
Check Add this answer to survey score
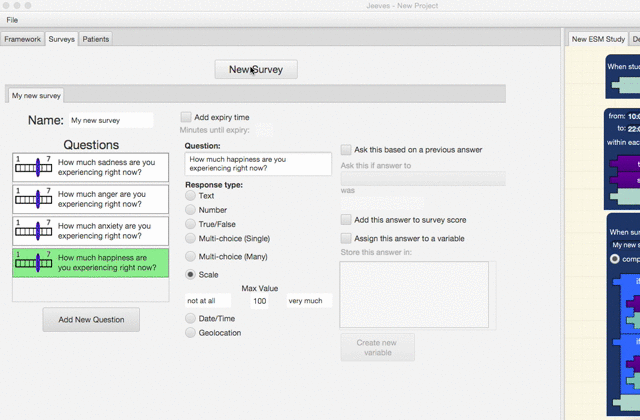point(346,220)
